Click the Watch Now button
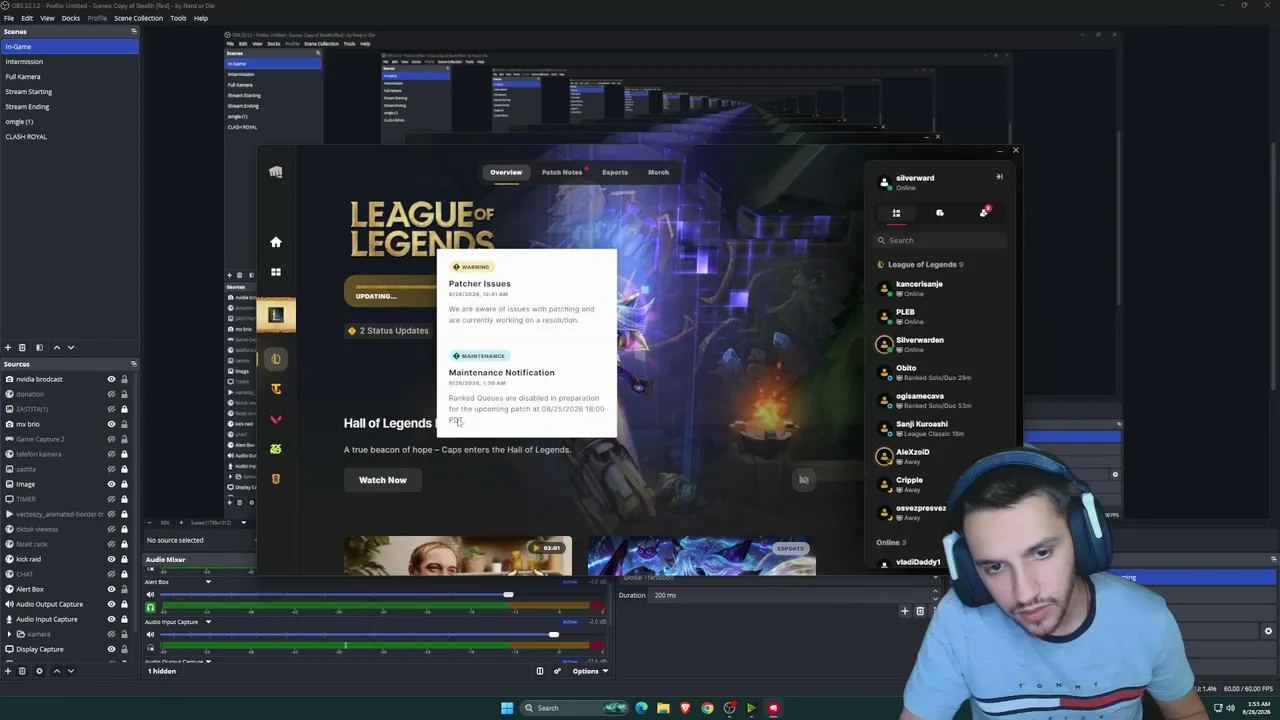1280x720 pixels. [x=383, y=480]
